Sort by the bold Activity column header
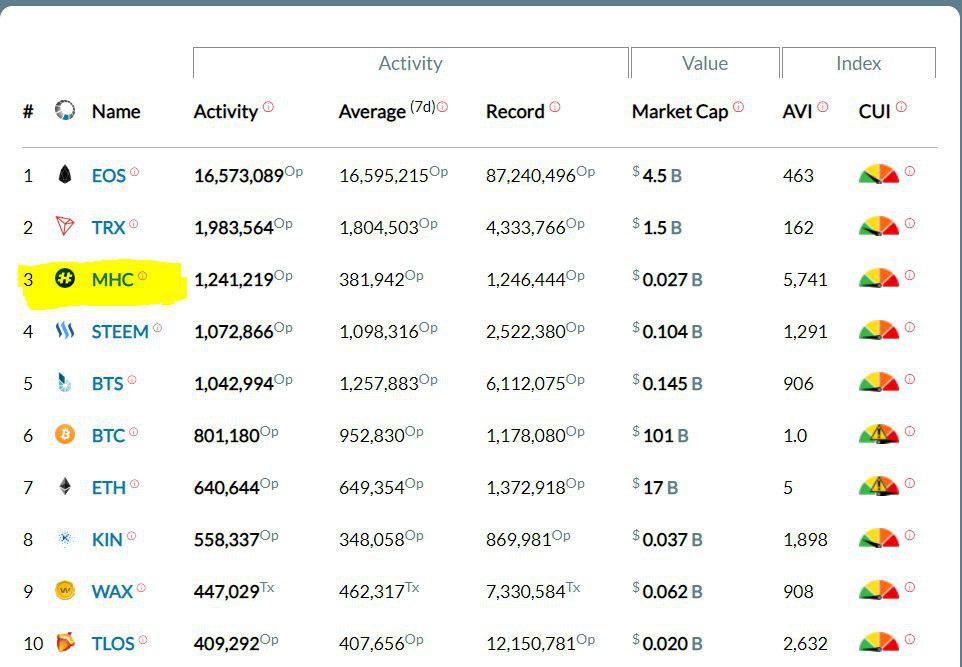The image size is (962, 667). (226, 112)
